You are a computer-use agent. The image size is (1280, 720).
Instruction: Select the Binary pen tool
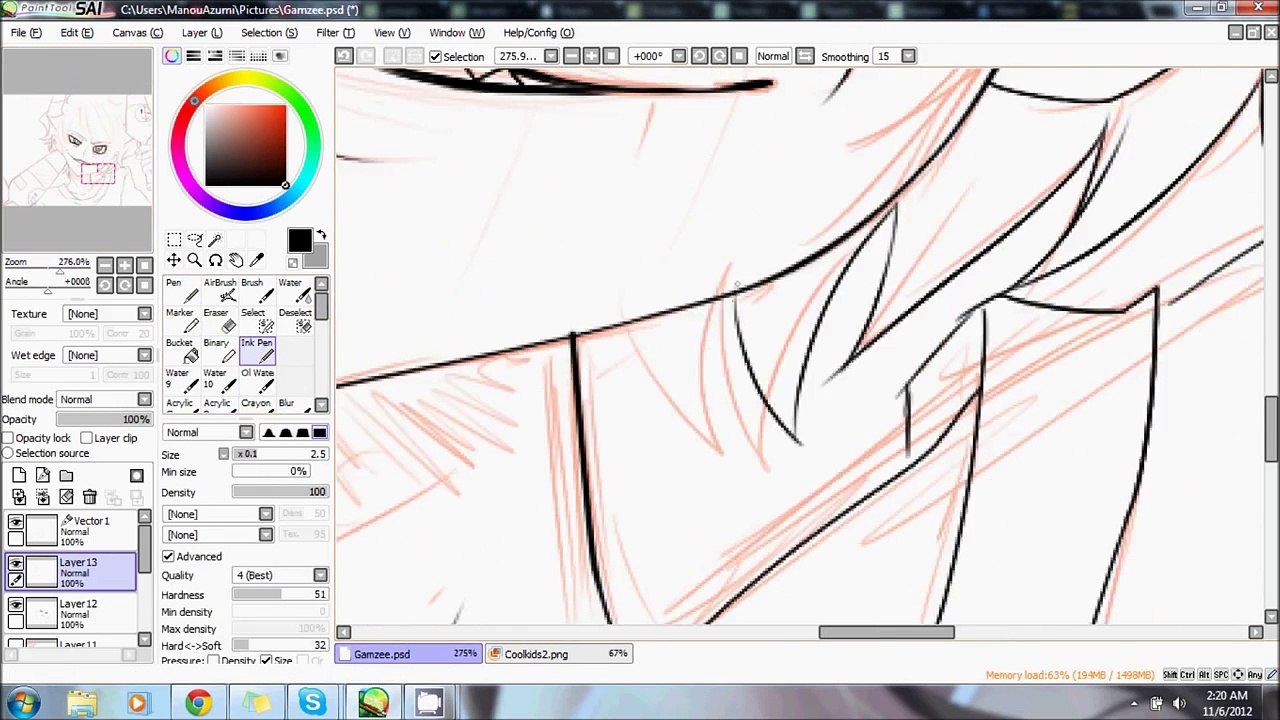(x=220, y=351)
